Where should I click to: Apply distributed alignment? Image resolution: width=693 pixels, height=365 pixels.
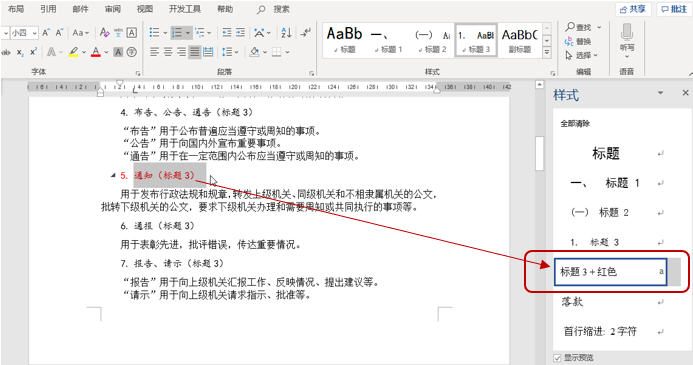coord(208,52)
